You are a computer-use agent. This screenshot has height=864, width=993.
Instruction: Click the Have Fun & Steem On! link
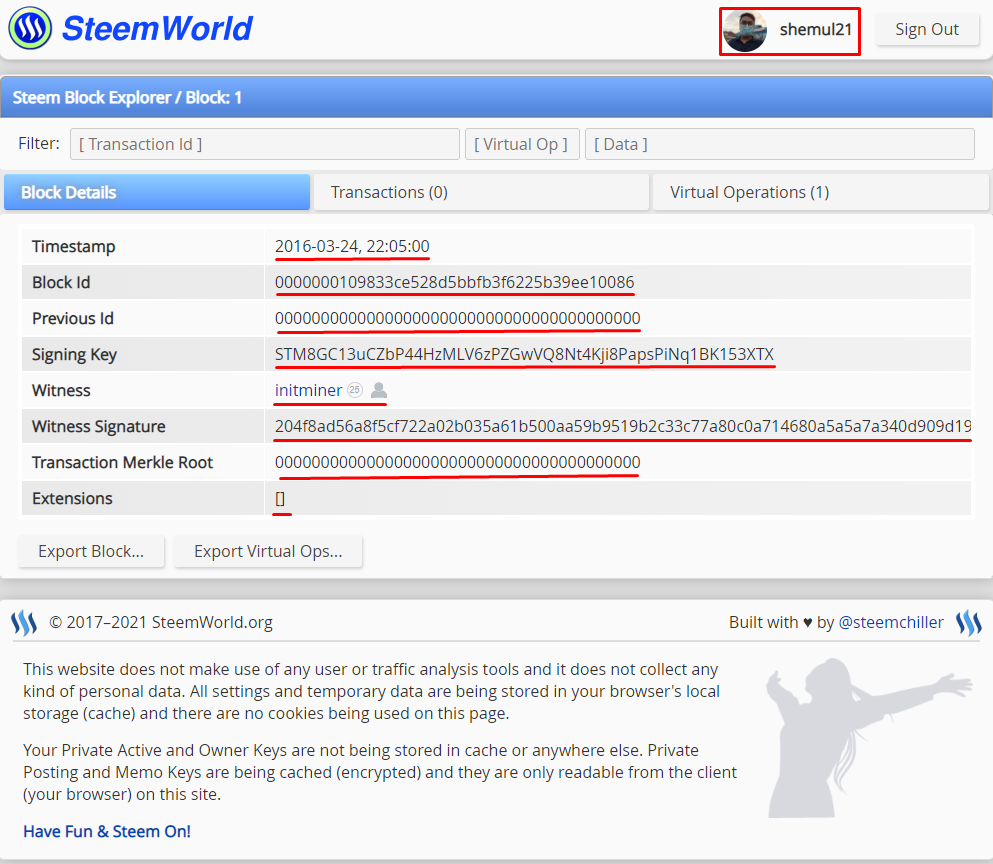click(x=107, y=832)
